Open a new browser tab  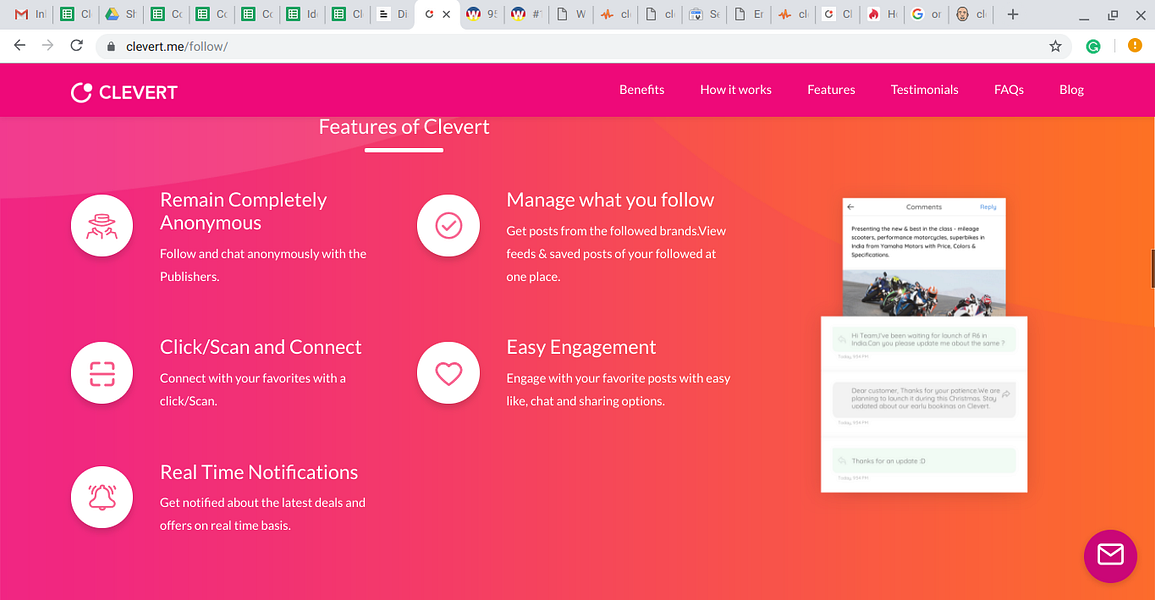[x=1013, y=14]
